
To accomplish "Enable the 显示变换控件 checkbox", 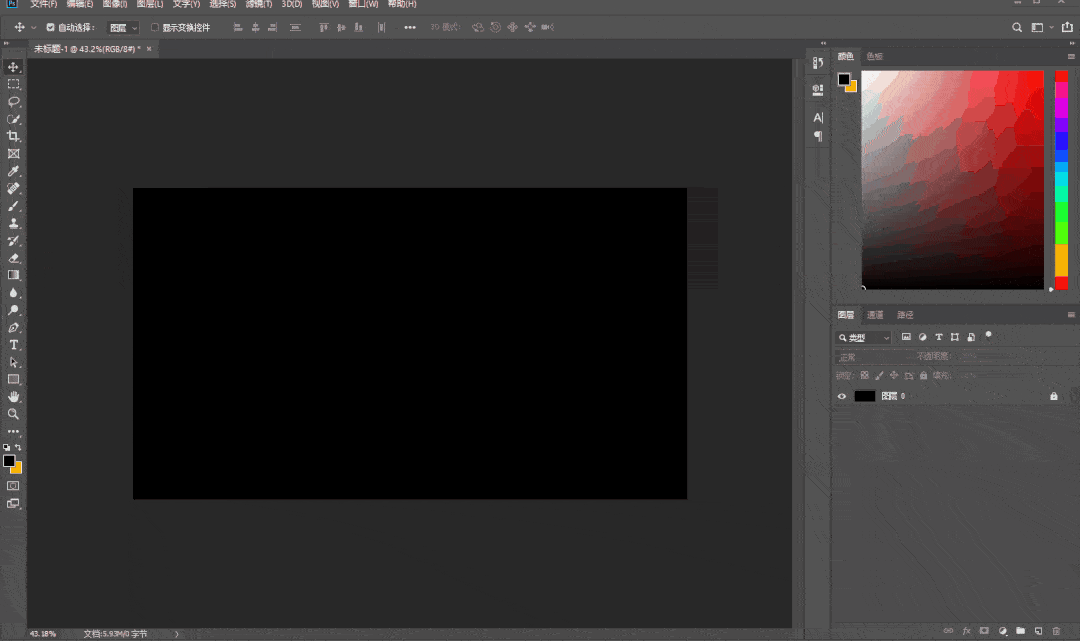I will pyautogui.click(x=155, y=27).
